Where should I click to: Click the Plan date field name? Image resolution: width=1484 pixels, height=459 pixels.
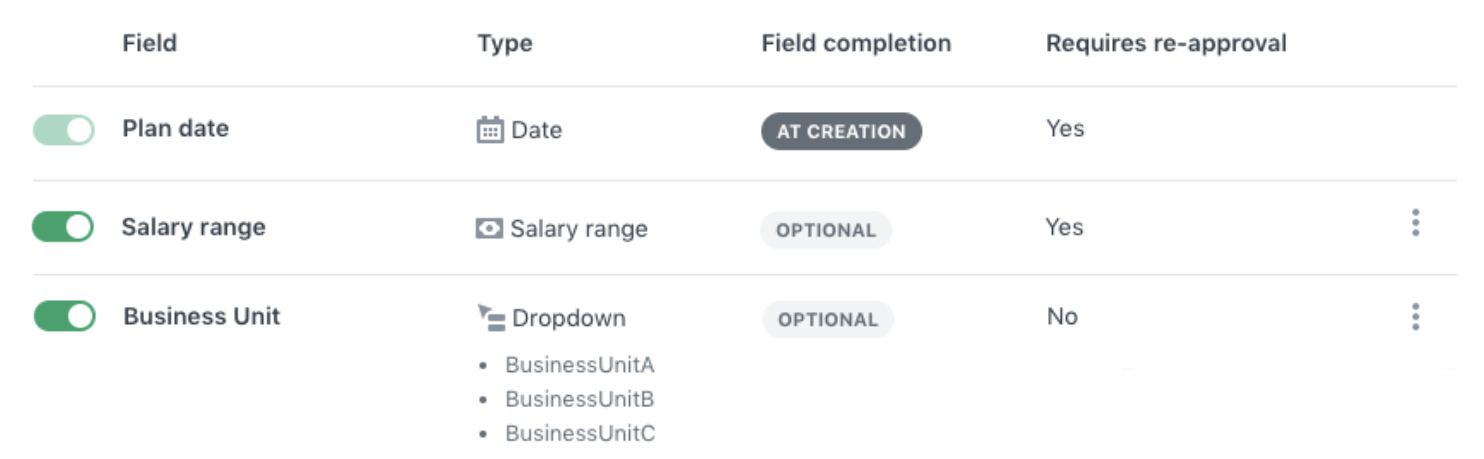click(176, 128)
